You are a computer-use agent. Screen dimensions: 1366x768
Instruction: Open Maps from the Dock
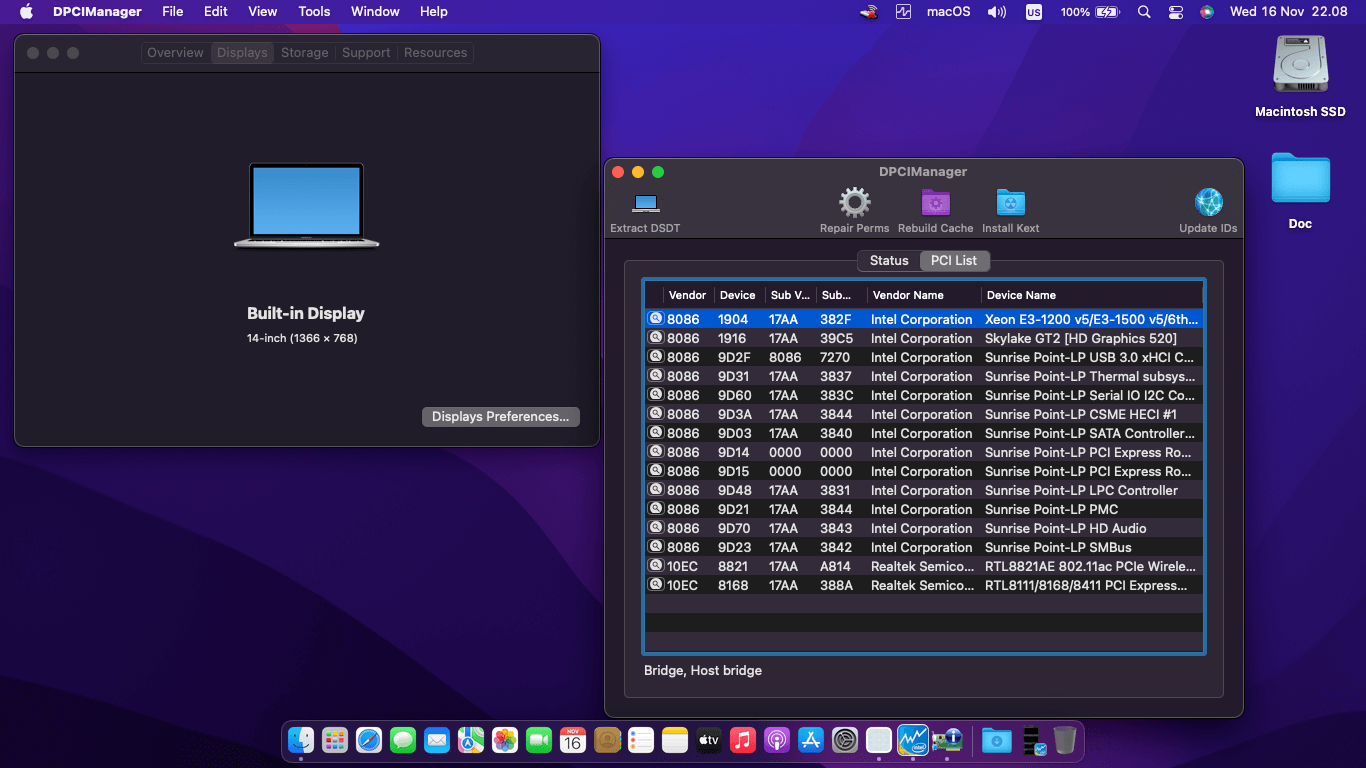(471, 740)
